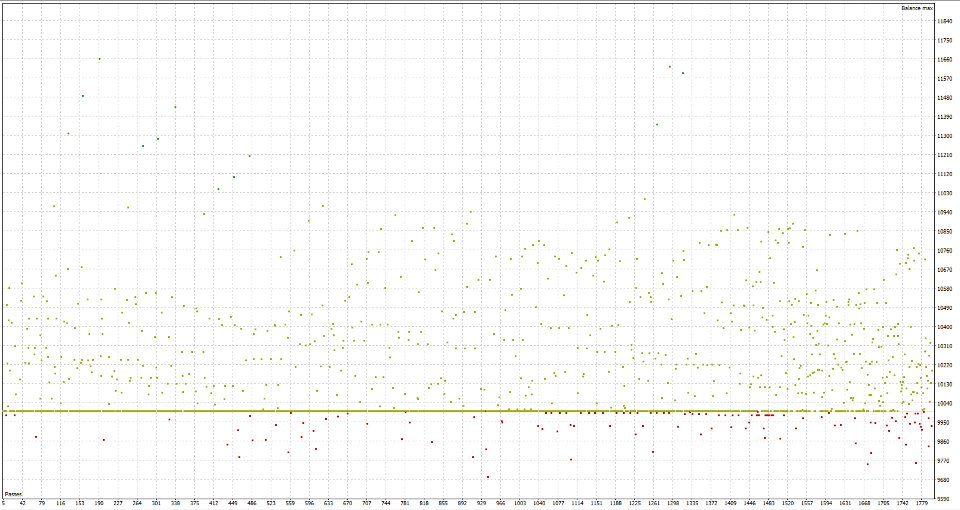Click the 11570 balance axis label
The width and height of the screenshot is (960, 510).
[x=944, y=78]
